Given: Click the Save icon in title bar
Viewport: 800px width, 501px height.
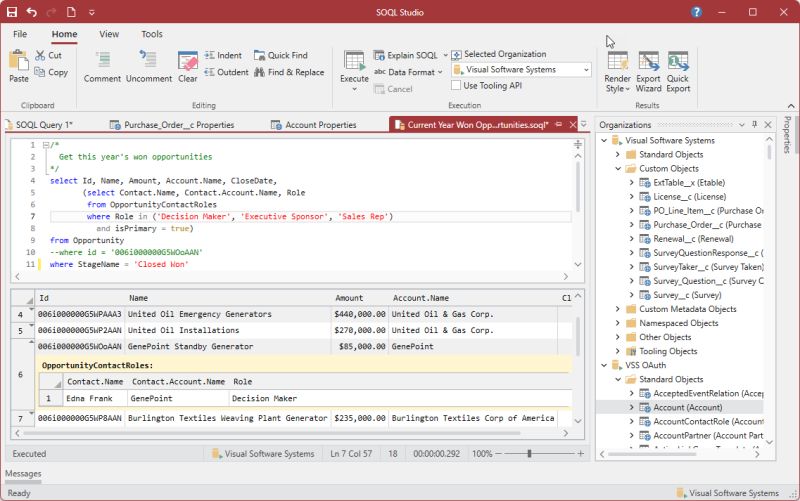Looking at the screenshot, I should tap(11, 12).
